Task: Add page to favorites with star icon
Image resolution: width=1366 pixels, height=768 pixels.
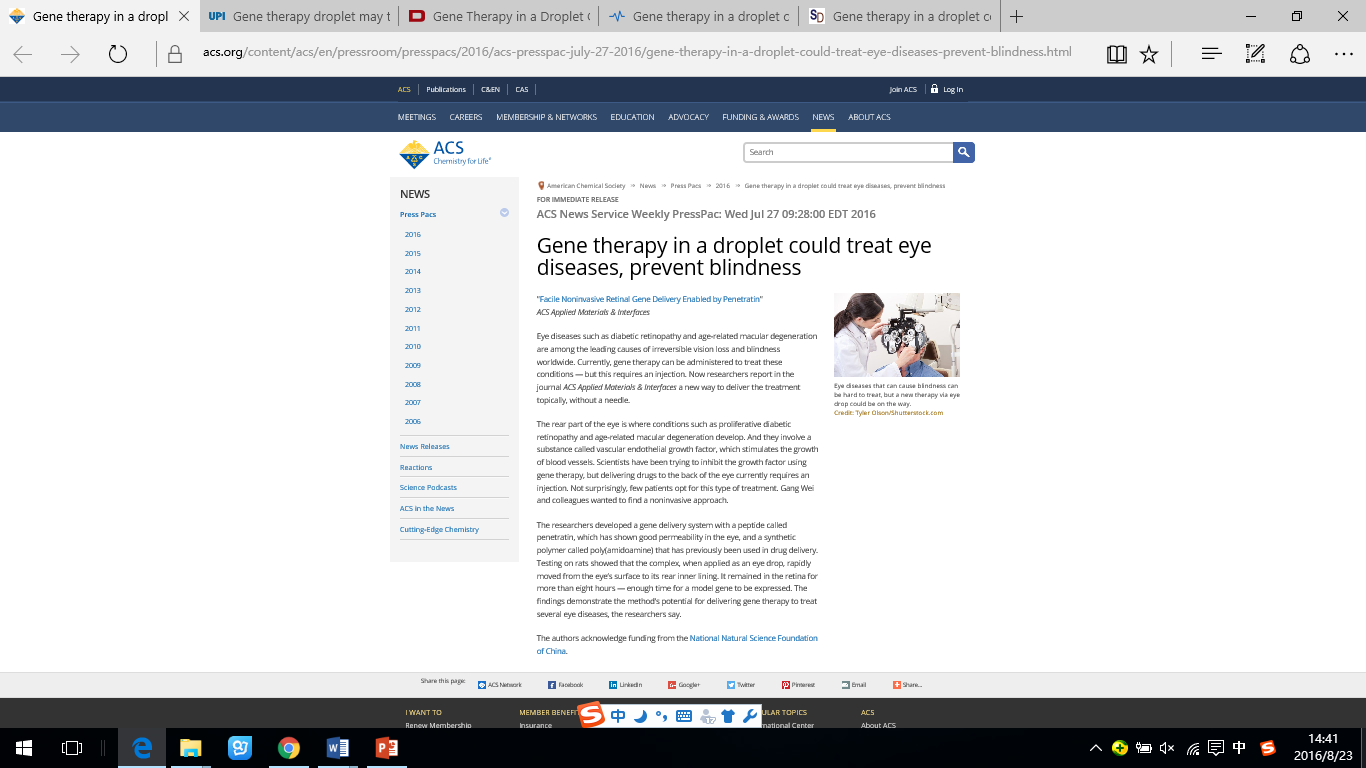Action: (1149, 55)
